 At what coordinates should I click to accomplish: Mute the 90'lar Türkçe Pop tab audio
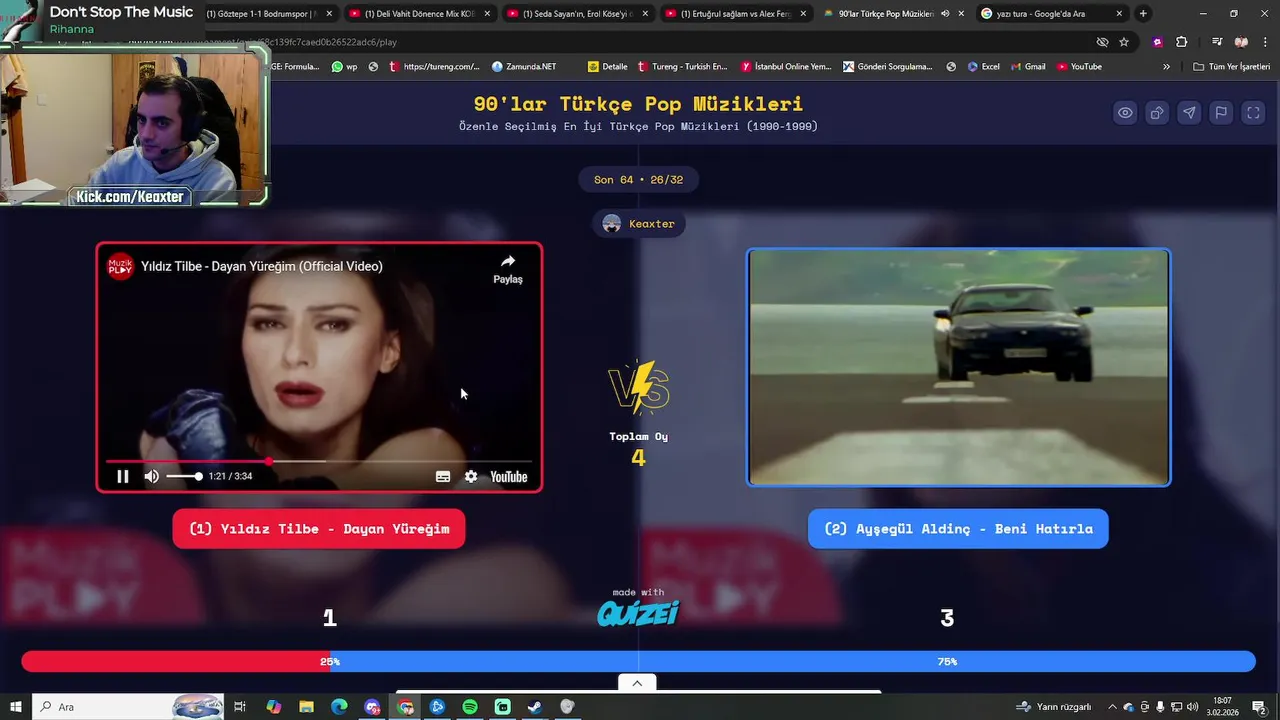click(x=945, y=14)
